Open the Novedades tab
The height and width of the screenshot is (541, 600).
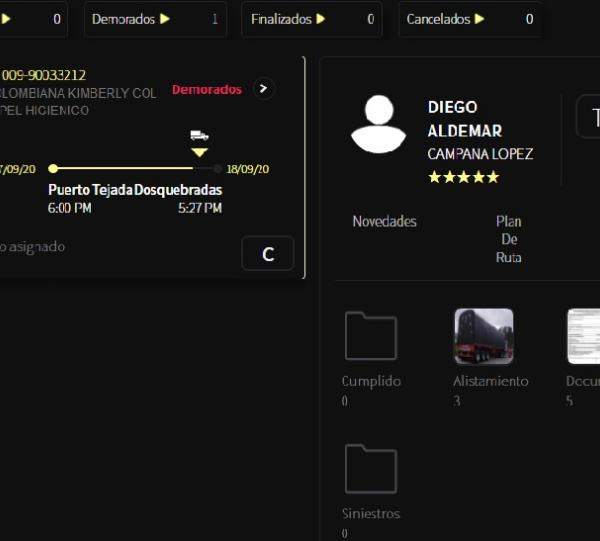coord(384,222)
